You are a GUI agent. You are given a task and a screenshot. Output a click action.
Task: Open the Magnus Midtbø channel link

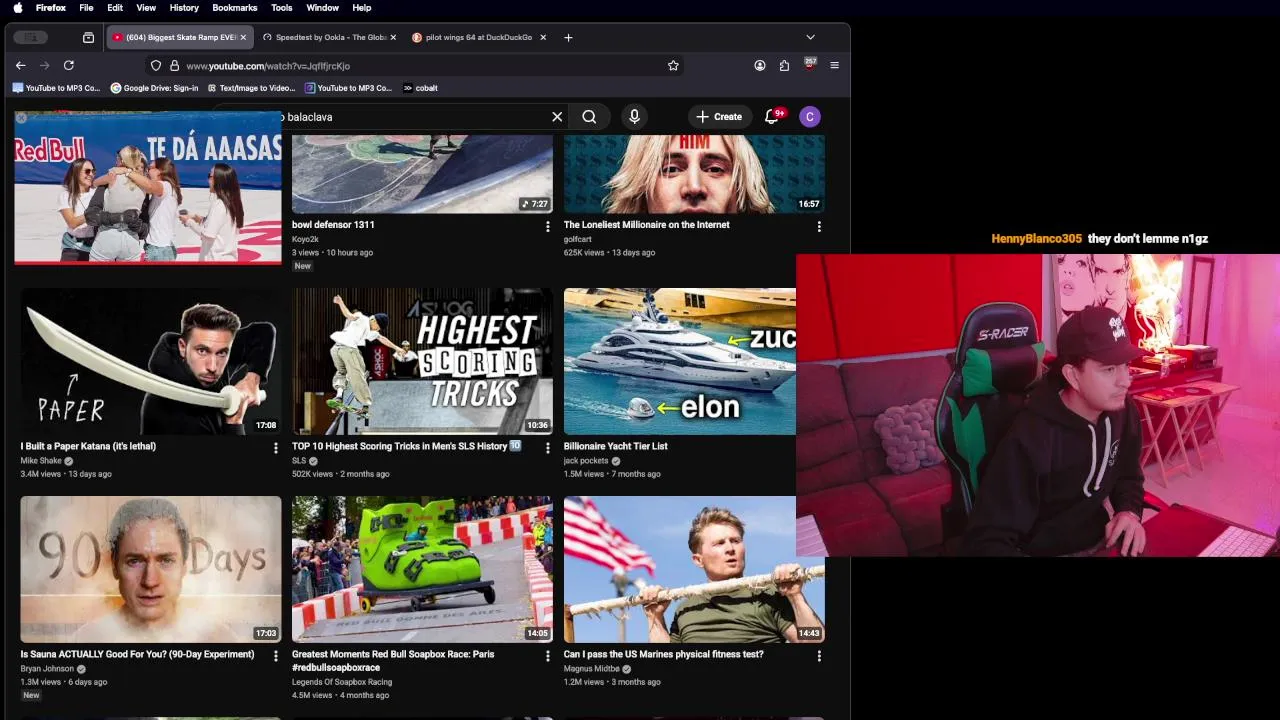click(x=592, y=669)
